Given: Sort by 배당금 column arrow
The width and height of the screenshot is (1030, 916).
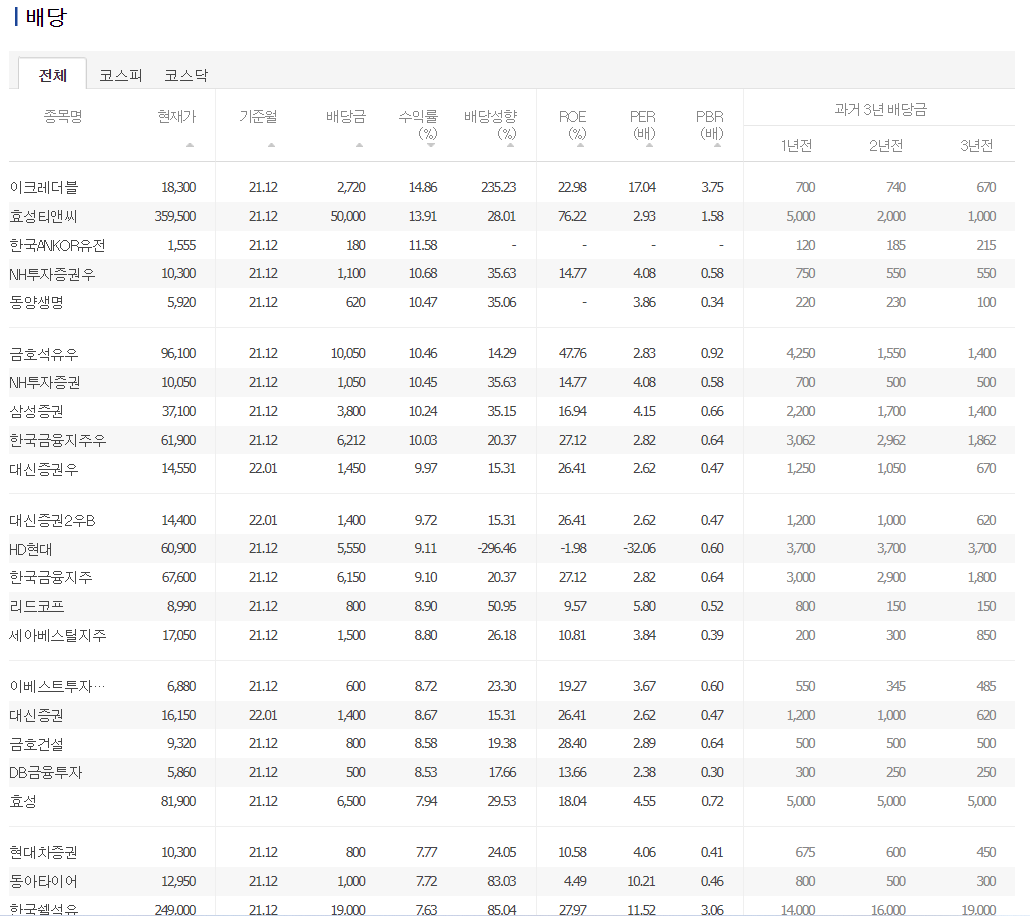Looking at the screenshot, I should pyautogui.click(x=359, y=145).
